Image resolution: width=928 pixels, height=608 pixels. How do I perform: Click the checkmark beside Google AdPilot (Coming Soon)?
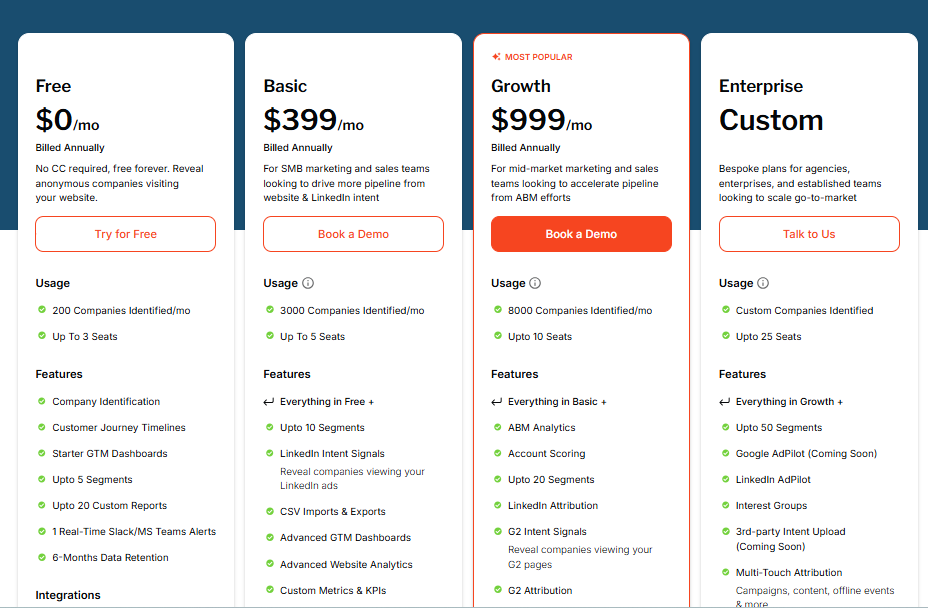point(726,453)
